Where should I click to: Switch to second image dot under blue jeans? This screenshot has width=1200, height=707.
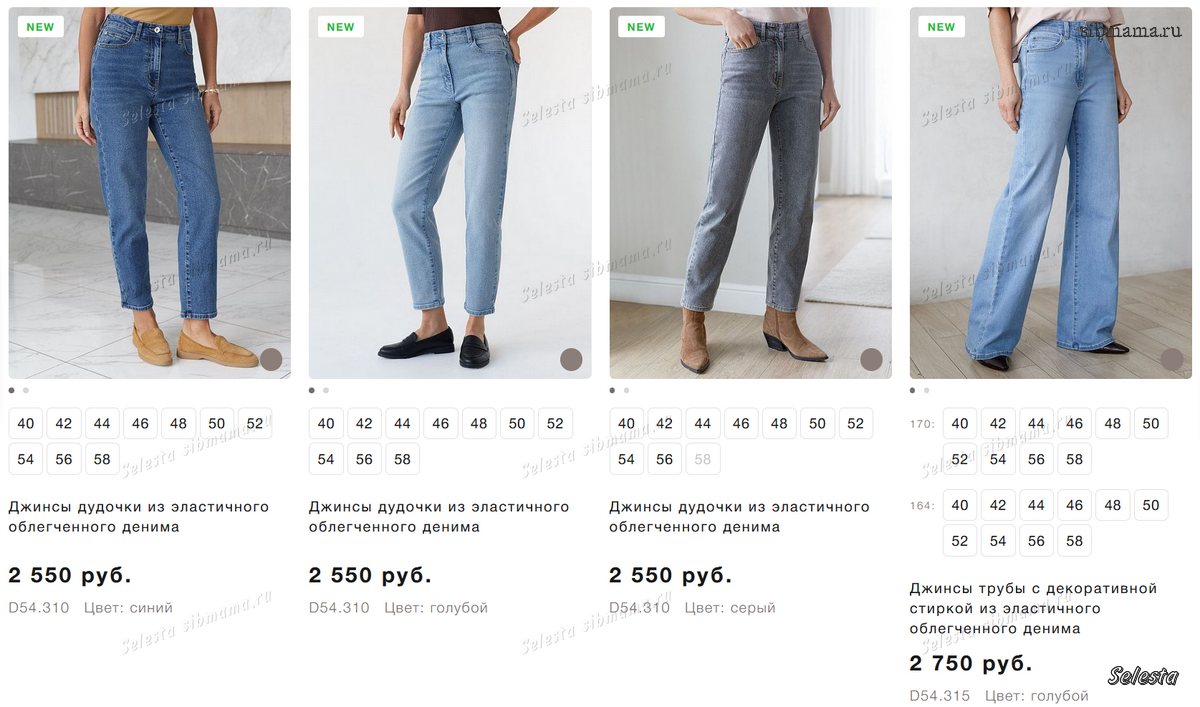click(x=26, y=390)
